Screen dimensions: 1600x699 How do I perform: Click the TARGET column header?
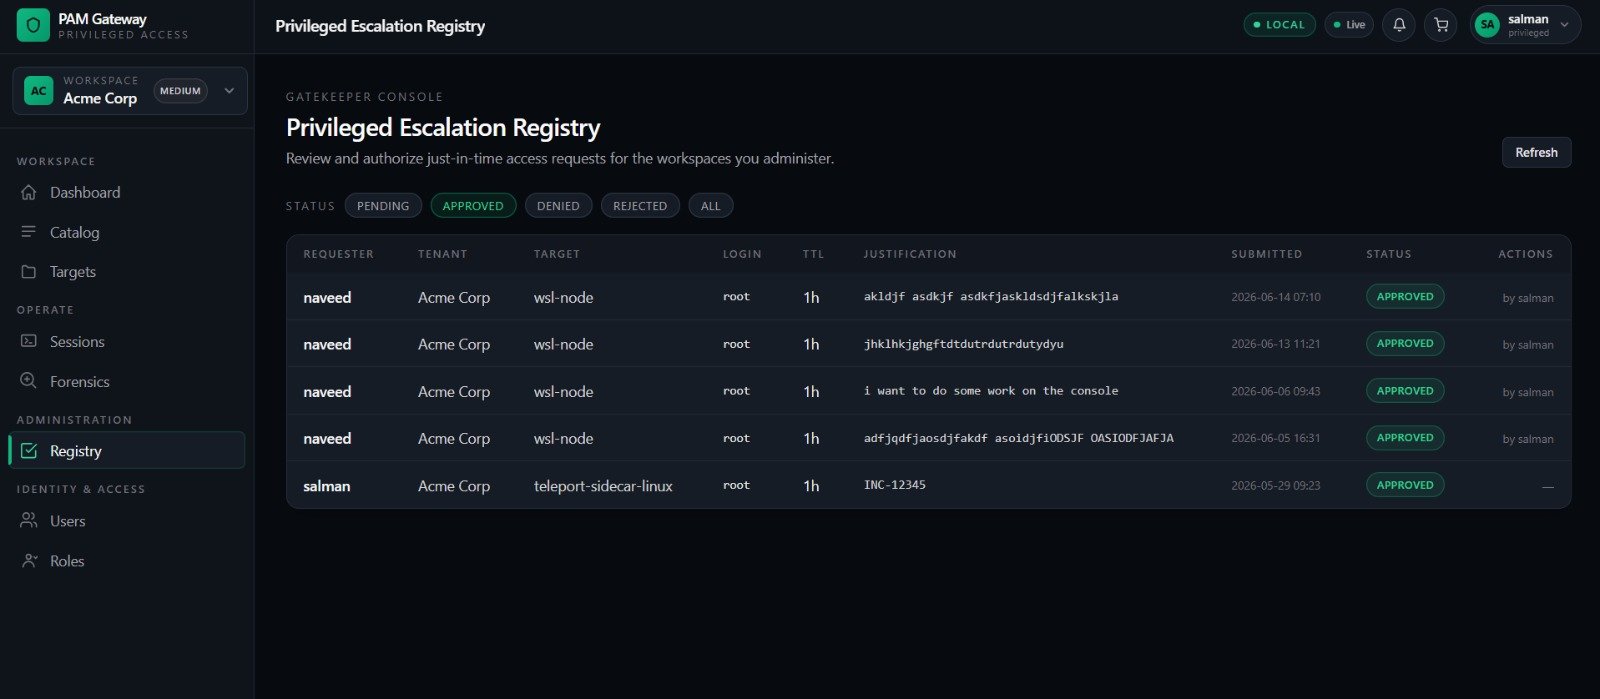coord(557,254)
